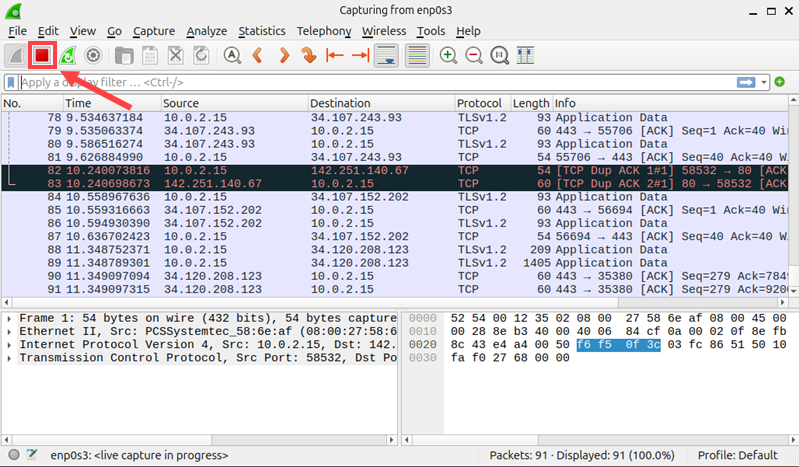Apply the display filter arrow button
The width and height of the screenshot is (799, 467).
pyautogui.click(x=745, y=82)
